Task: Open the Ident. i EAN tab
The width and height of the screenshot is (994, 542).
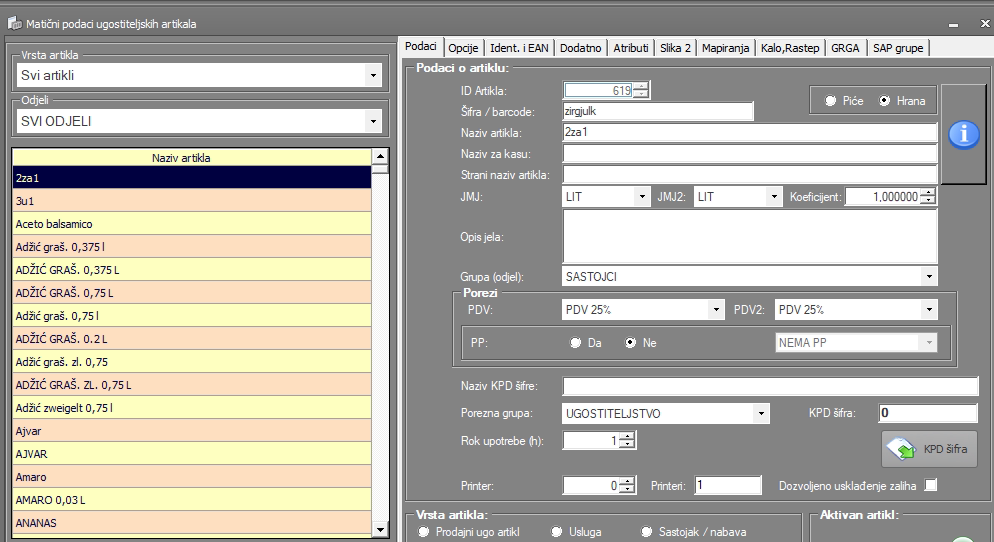Action: tap(519, 48)
